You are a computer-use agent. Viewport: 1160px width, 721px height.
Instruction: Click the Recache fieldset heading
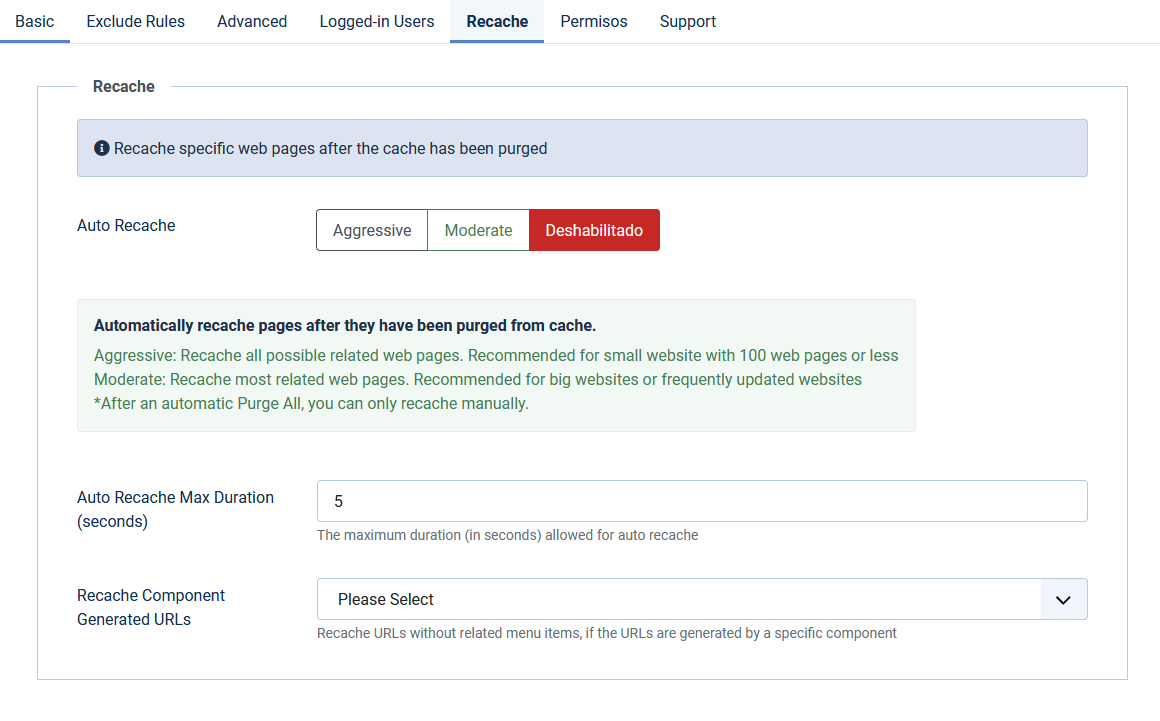(124, 87)
